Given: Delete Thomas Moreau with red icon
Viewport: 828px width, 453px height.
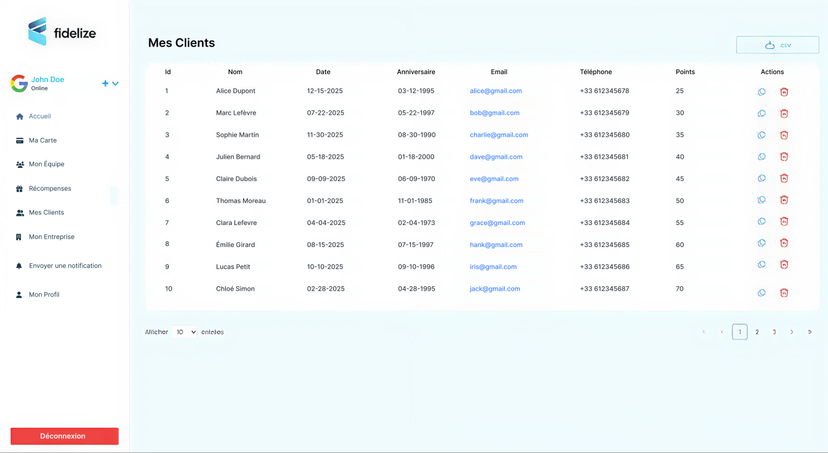Looking at the screenshot, I should tap(784, 200).
